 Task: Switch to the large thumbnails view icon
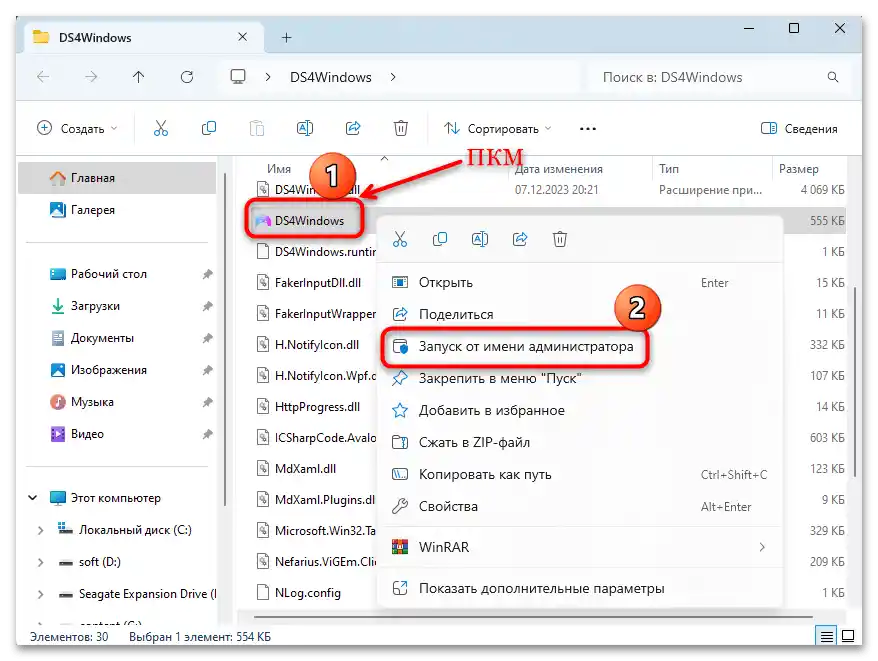point(848,636)
